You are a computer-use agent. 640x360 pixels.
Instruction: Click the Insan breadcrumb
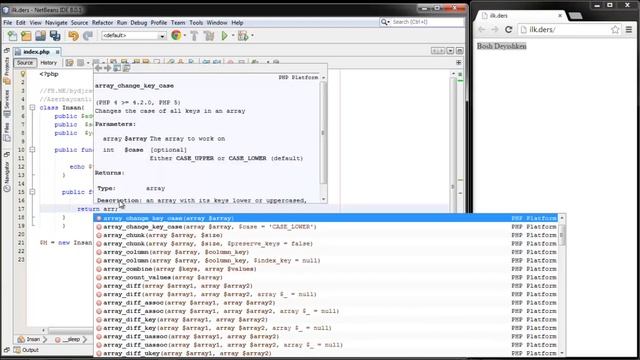(x=29, y=339)
